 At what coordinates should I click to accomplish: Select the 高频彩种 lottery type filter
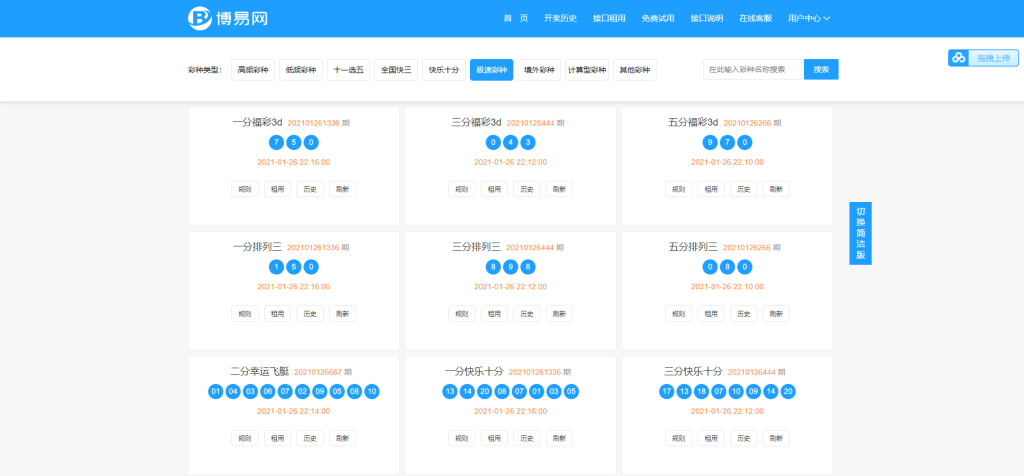(252, 70)
